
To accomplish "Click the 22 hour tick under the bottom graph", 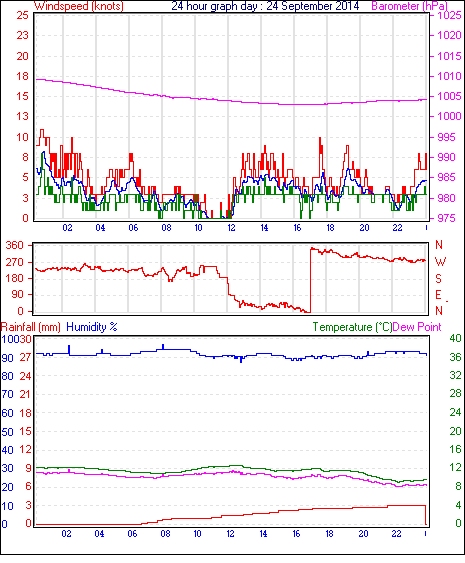I will [x=396, y=534].
